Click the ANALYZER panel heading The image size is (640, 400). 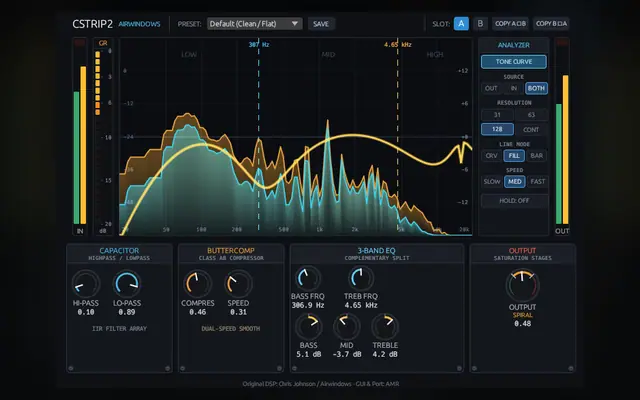[513, 45]
